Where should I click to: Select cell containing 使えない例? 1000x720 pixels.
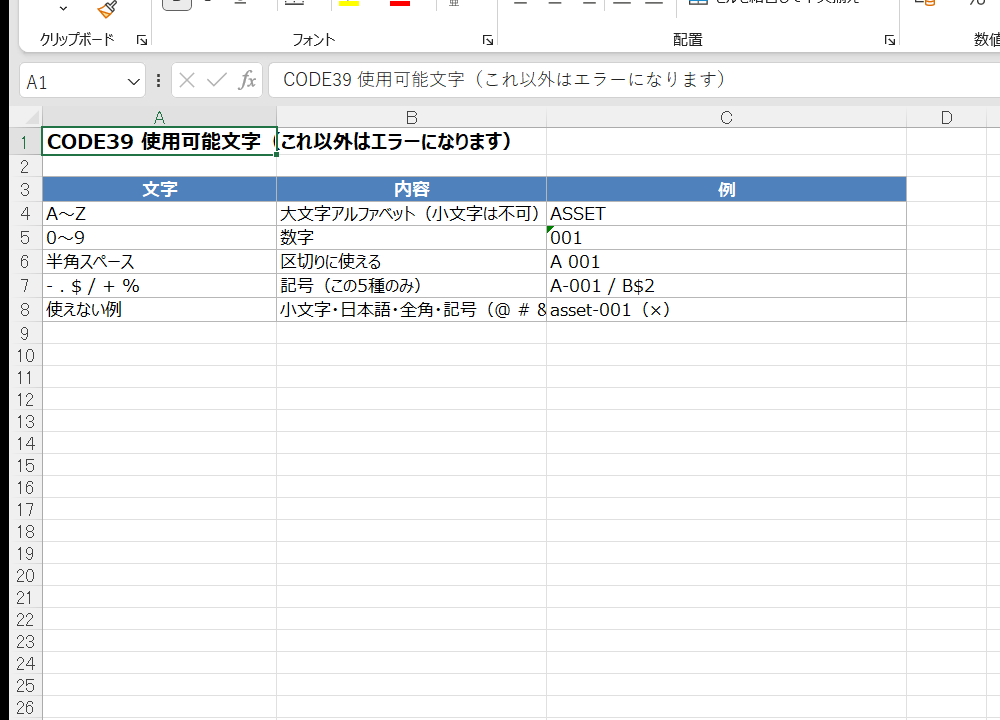click(x=159, y=309)
